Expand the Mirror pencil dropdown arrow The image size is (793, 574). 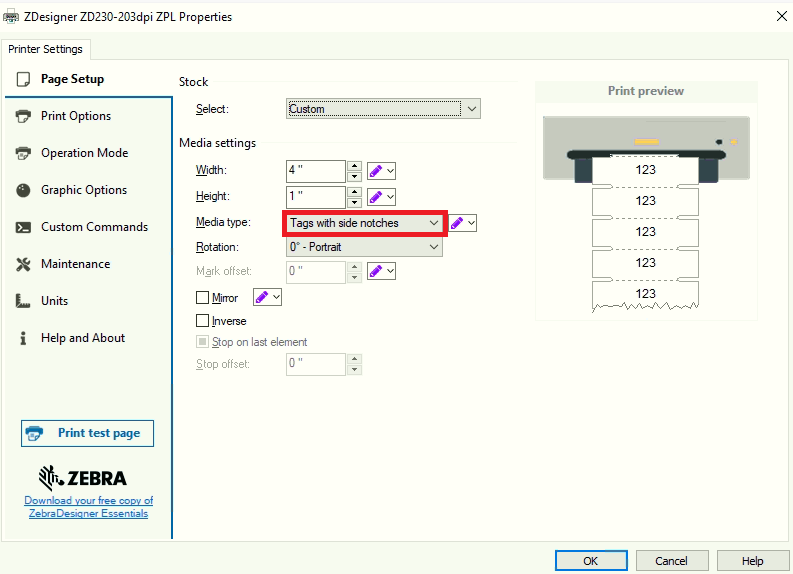(x=276, y=297)
